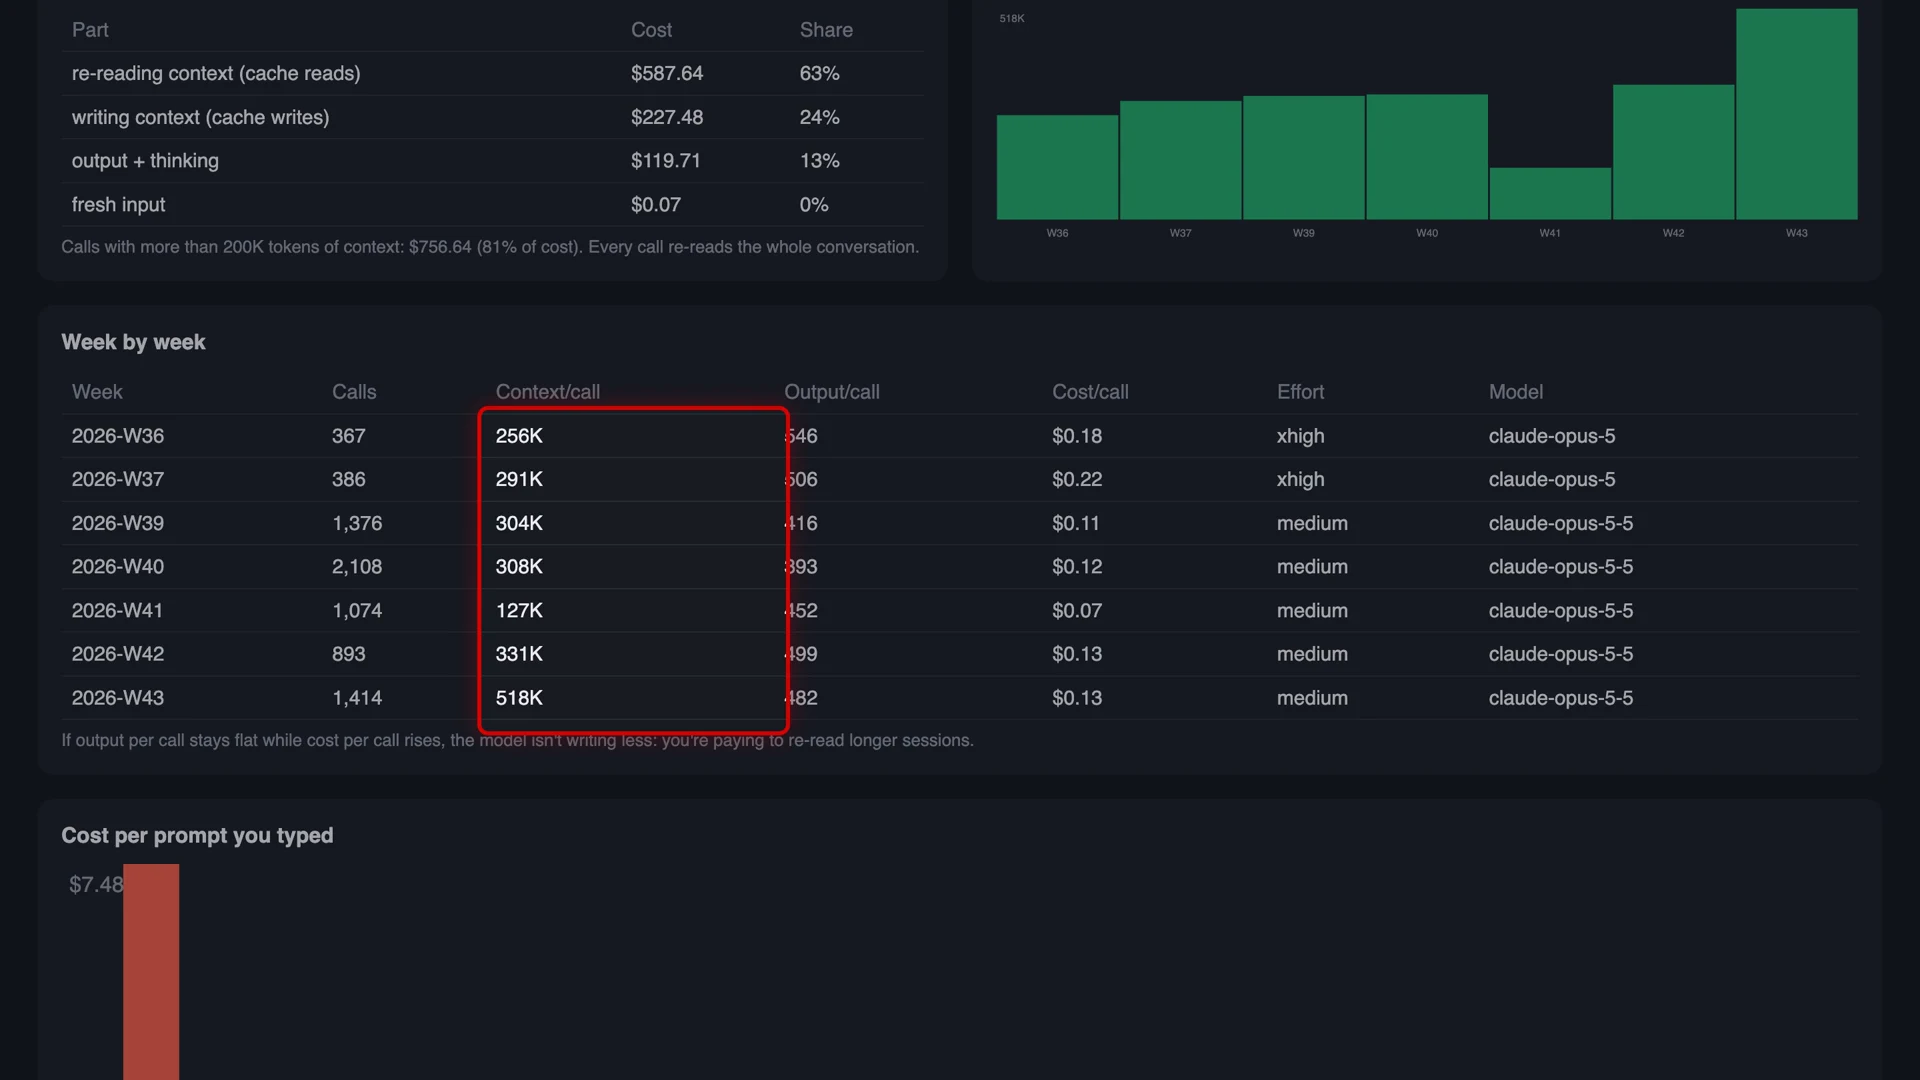Click the 304K context value
This screenshot has height=1080, width=1920.
pos(519,523)
